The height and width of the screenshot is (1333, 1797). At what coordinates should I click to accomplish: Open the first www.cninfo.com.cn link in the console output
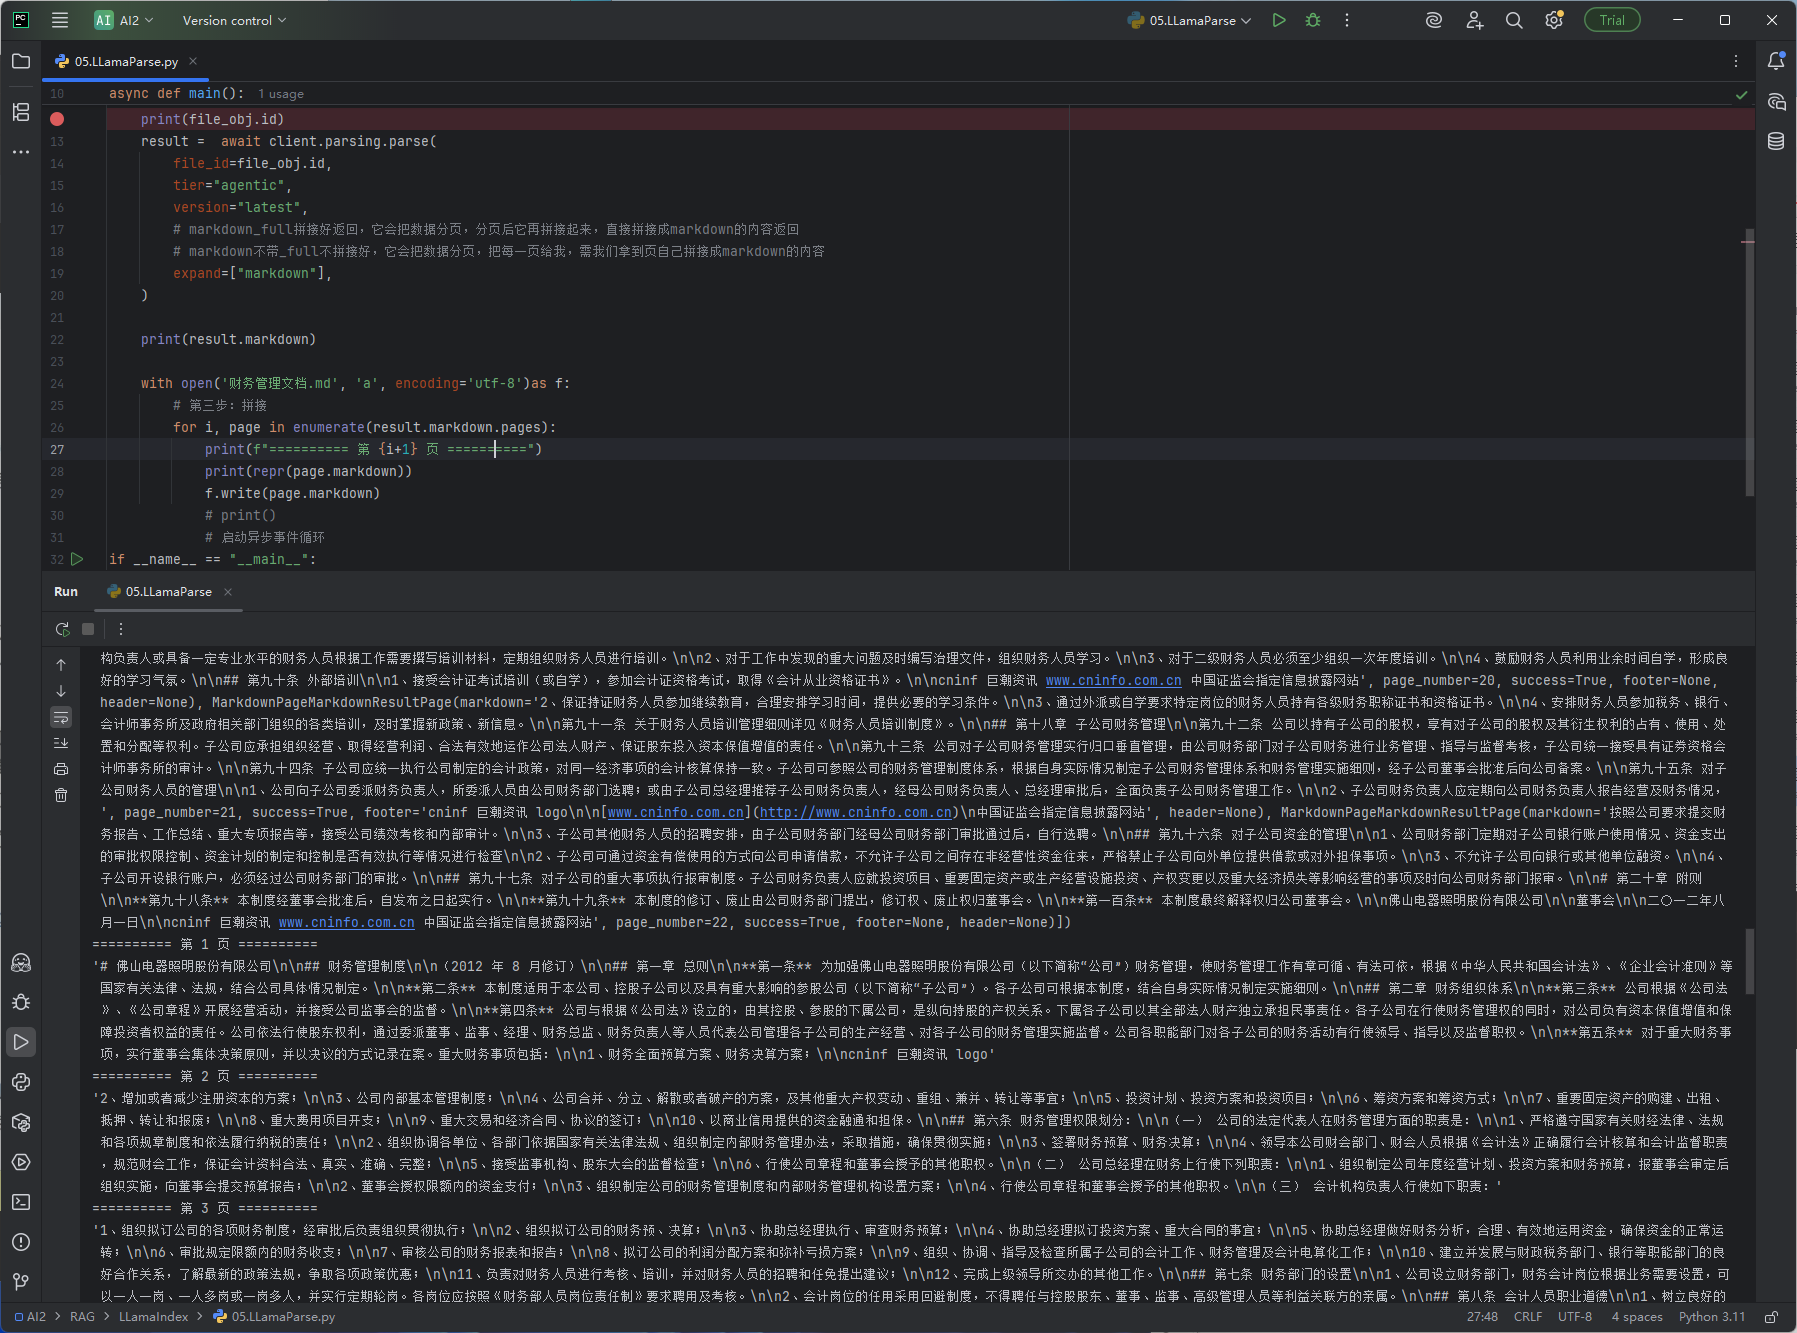(x=1114, y=680)
